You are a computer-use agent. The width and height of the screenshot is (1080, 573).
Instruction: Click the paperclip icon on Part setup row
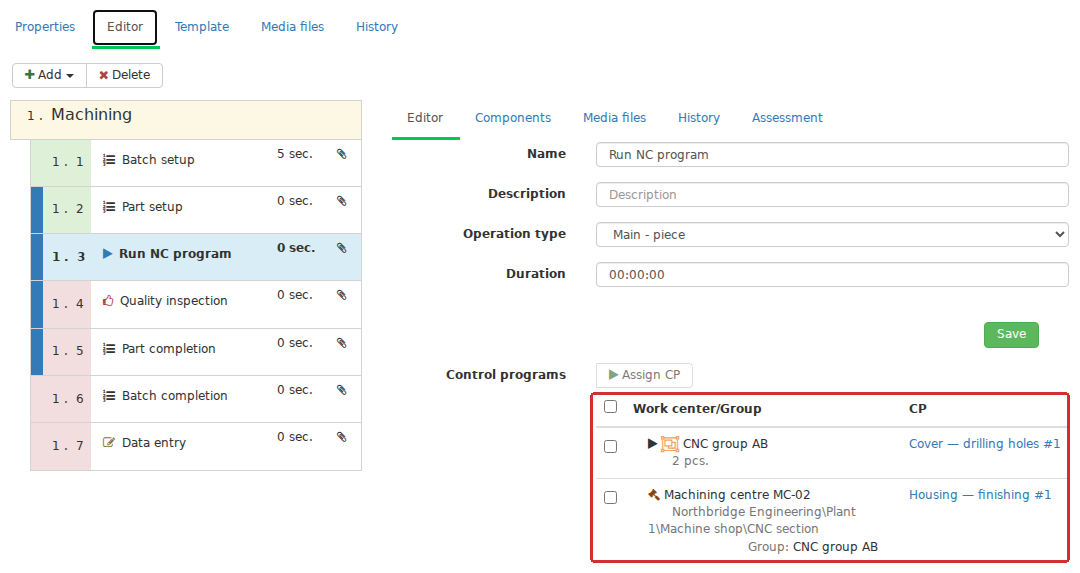coord(342,201)
